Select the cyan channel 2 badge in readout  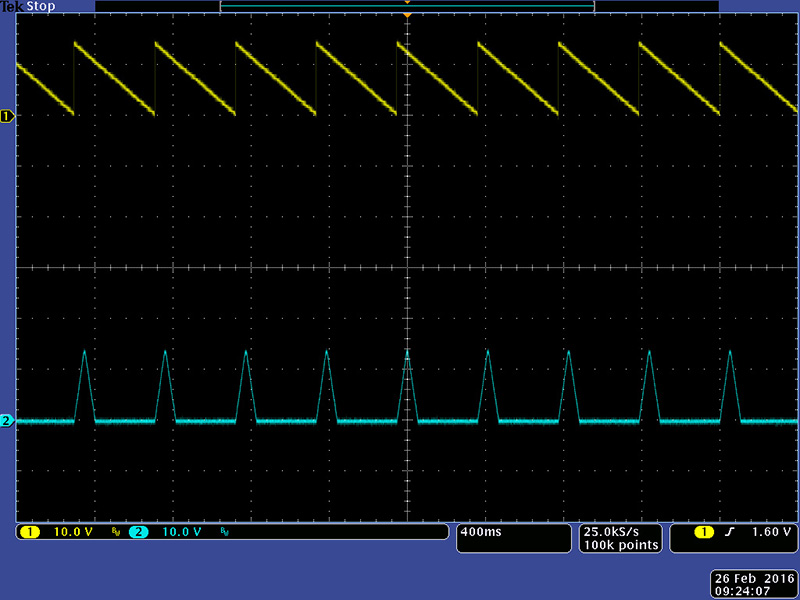point(138,532)
